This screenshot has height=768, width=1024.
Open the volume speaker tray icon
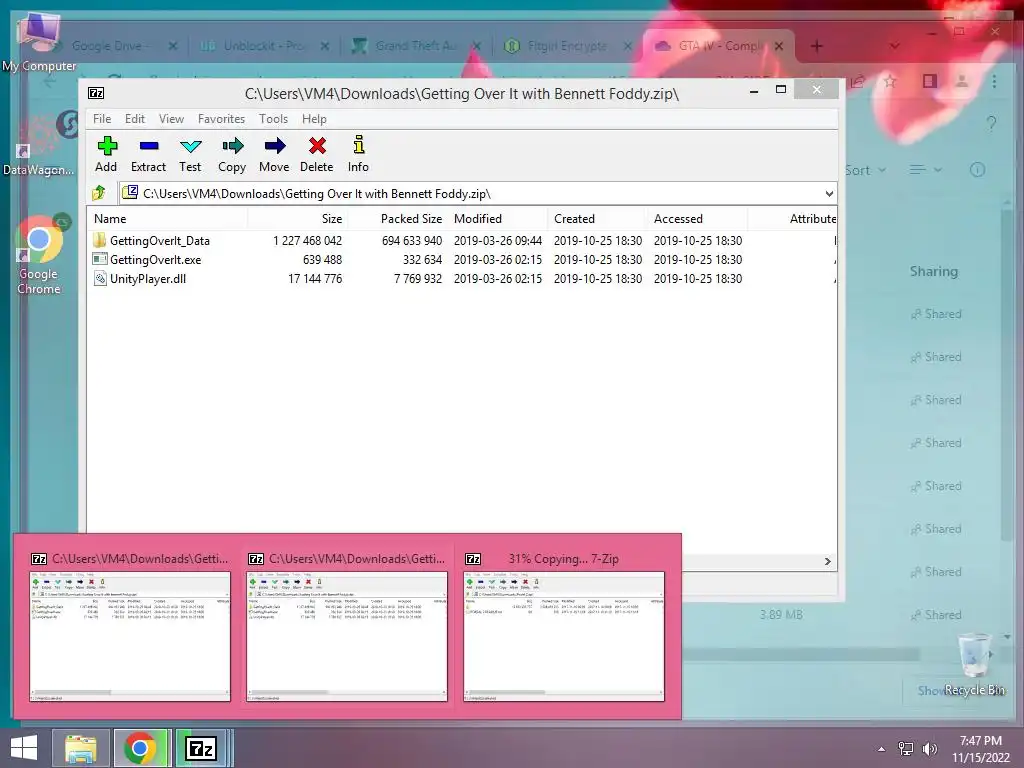point(929,748)
